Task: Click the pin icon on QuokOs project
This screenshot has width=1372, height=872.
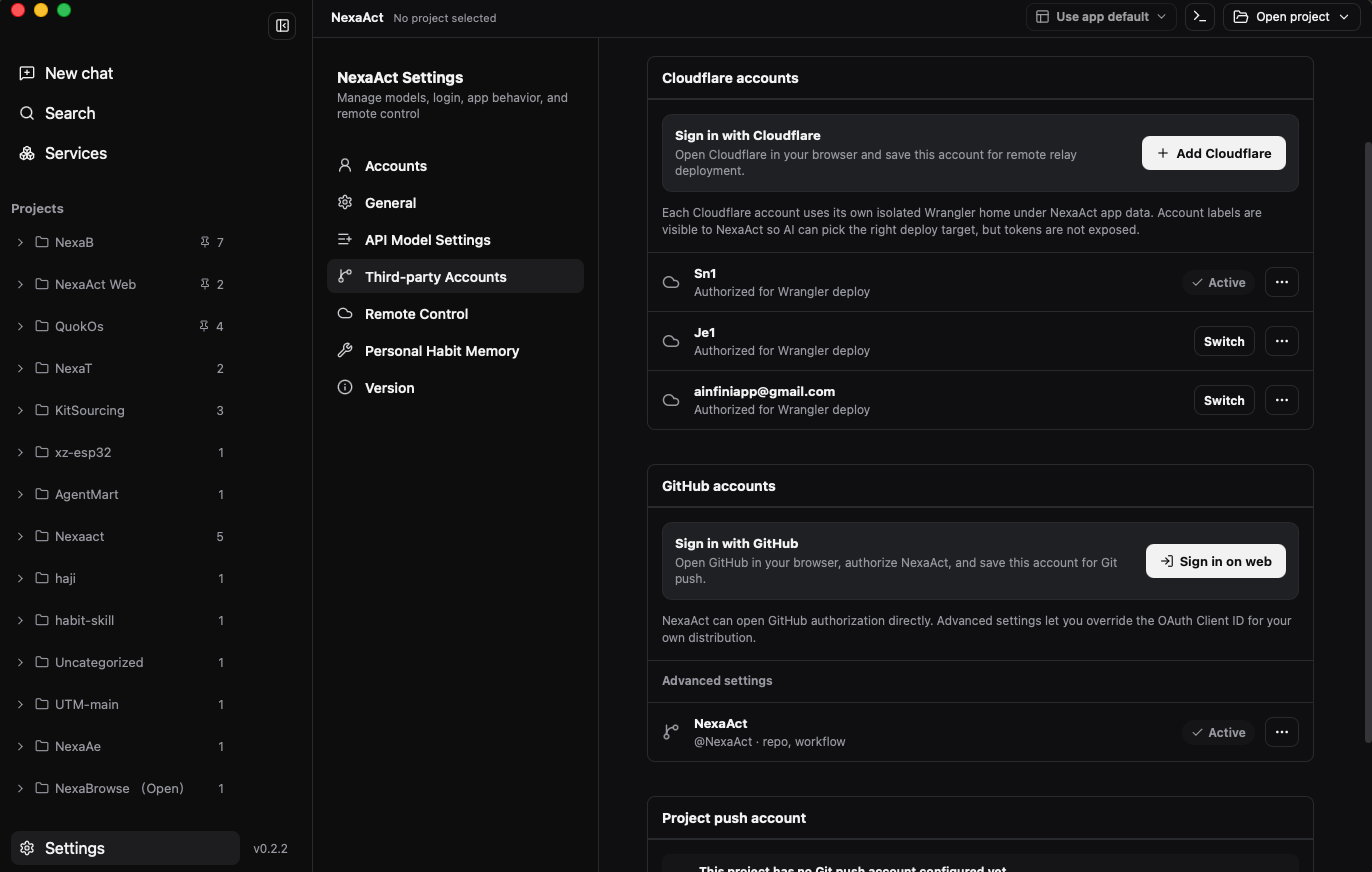Action: (205, 326)
